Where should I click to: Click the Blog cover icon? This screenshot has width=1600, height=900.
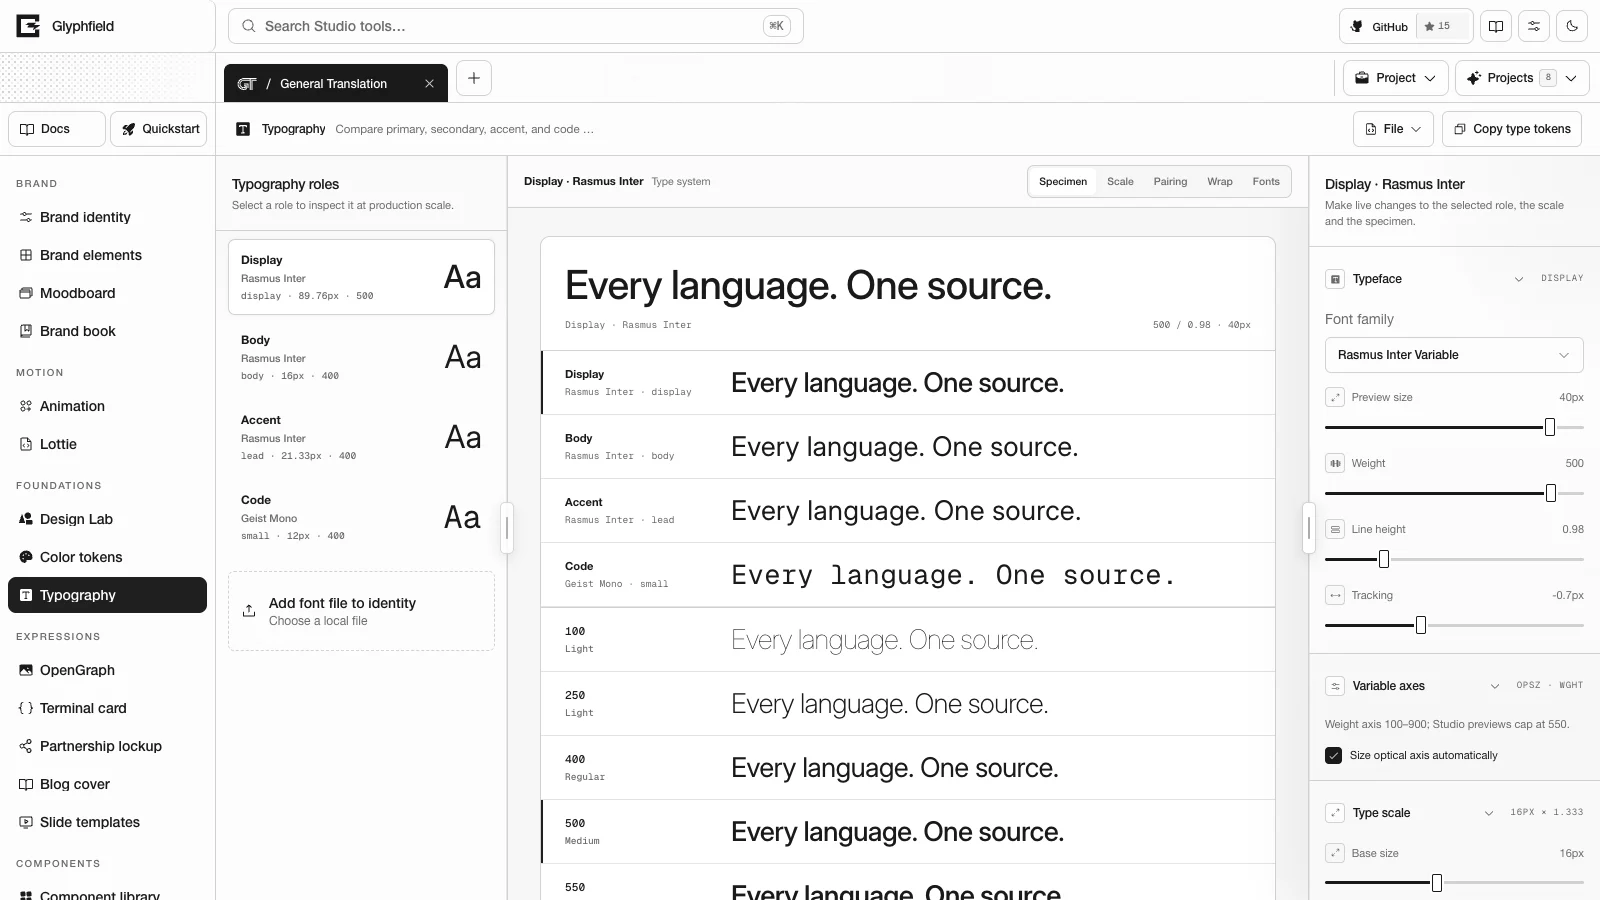pos(26,784)
